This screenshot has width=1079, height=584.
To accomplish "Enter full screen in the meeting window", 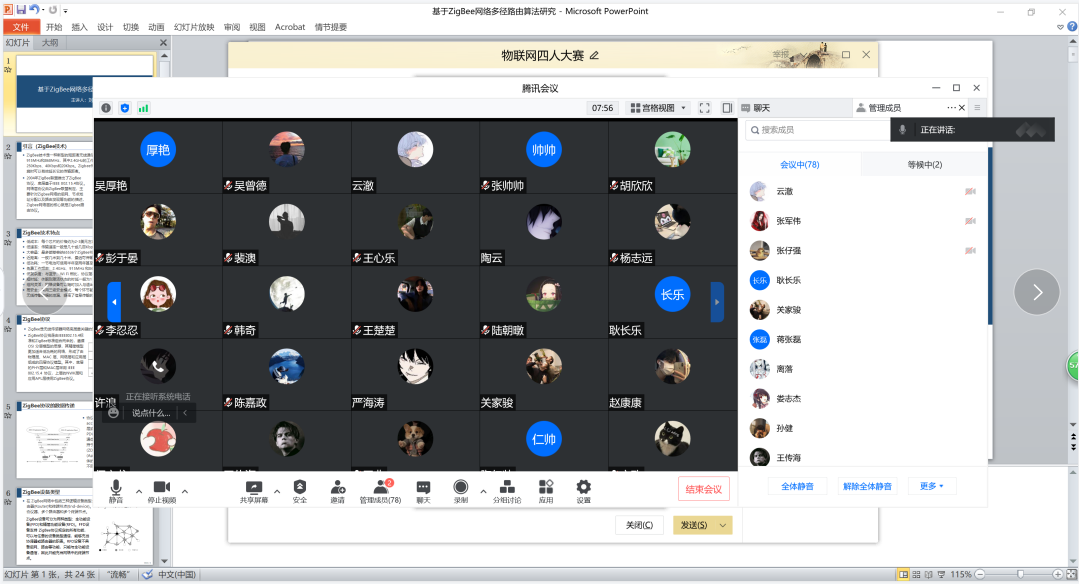I will (x=704, y=108).
